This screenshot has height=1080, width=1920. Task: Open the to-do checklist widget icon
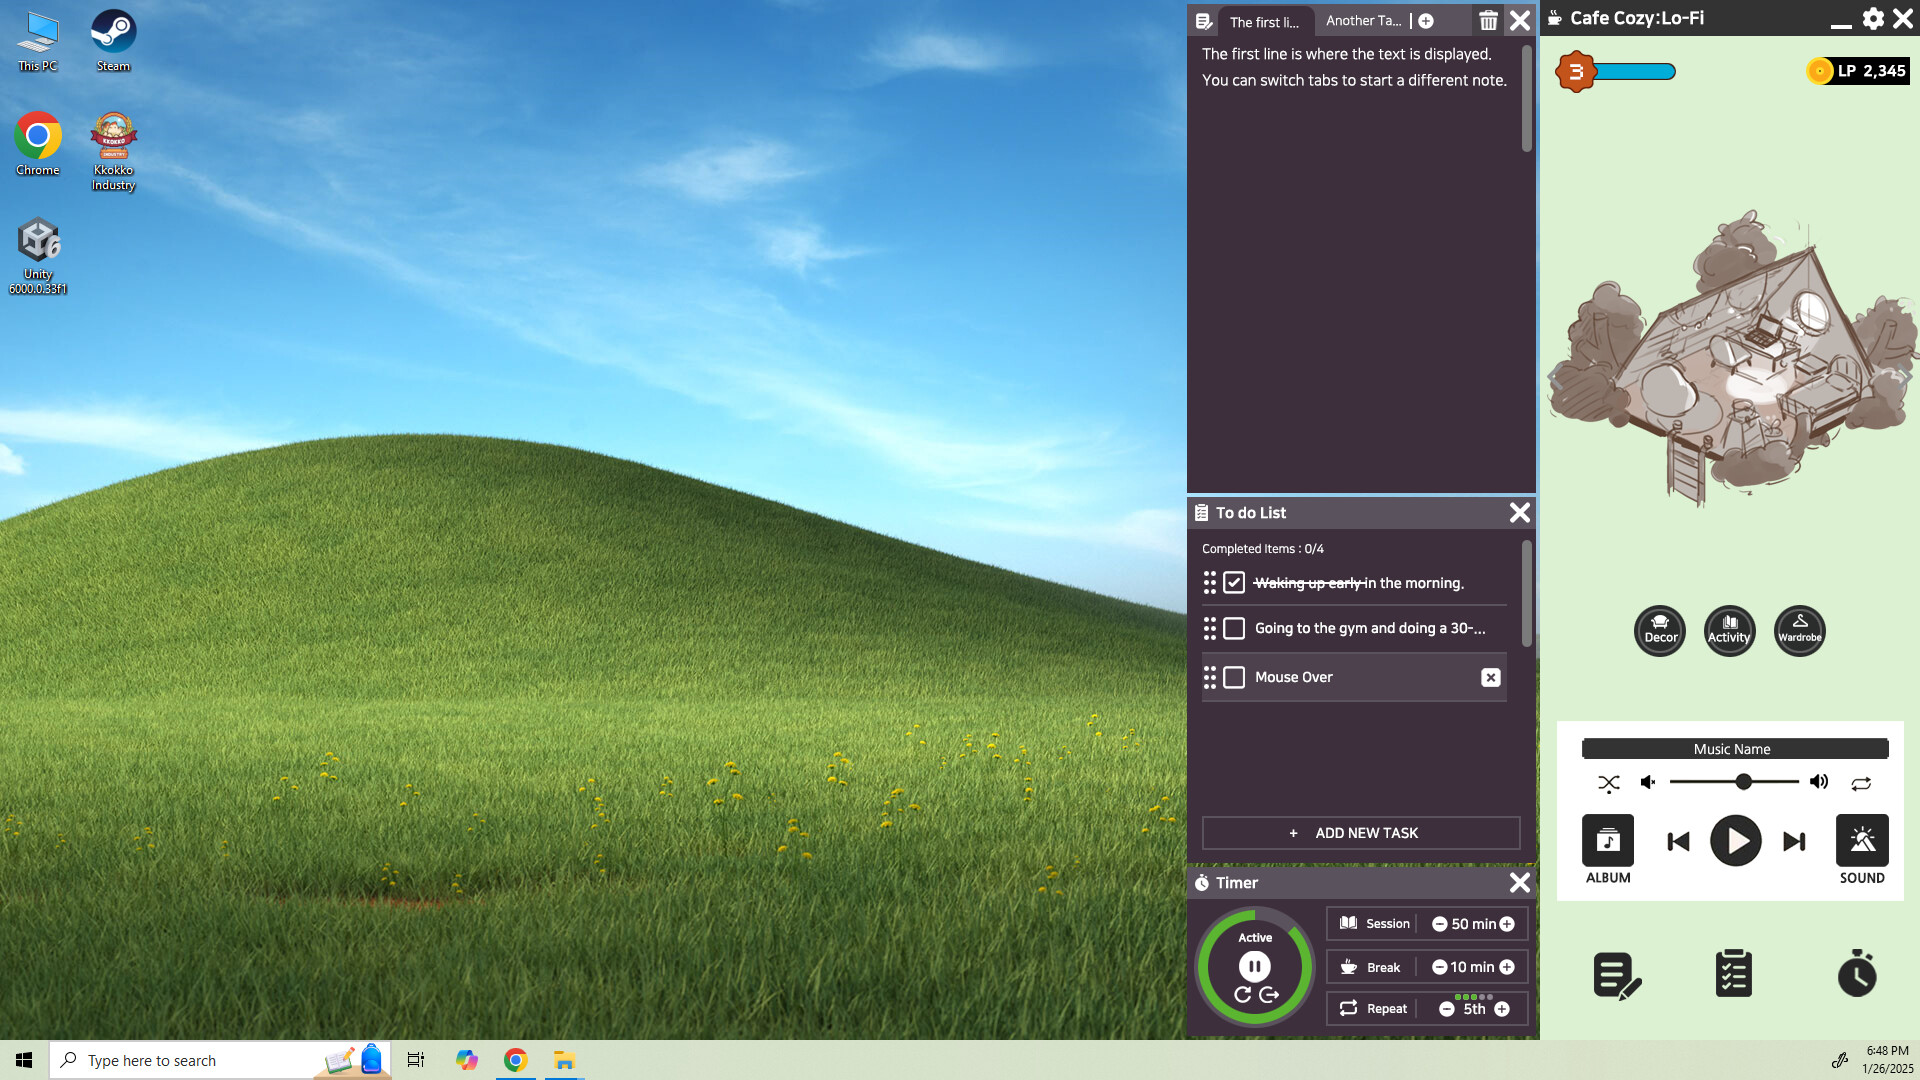pos(1733,973)
